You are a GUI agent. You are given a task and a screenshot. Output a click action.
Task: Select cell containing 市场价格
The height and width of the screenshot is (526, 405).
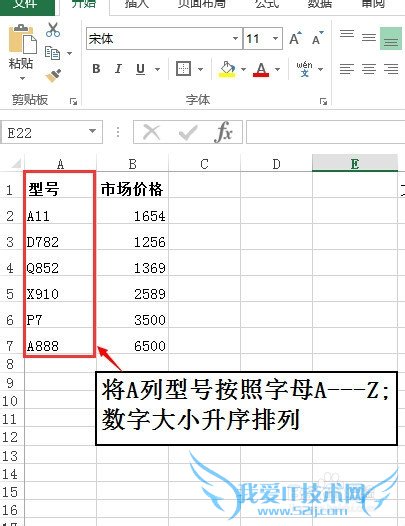tap(133, 185)
